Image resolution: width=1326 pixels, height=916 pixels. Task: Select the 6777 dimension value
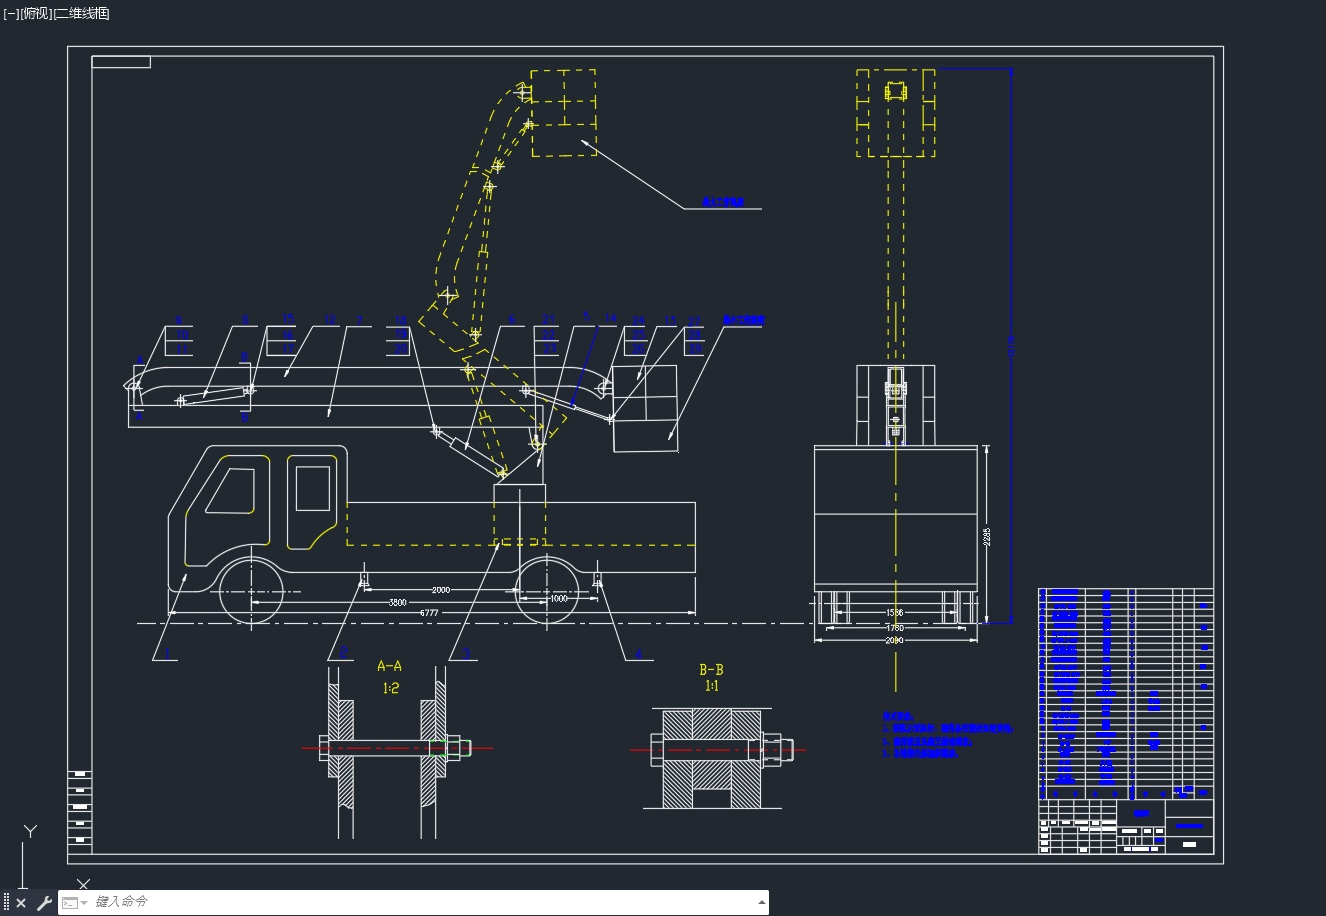point(429,612)
